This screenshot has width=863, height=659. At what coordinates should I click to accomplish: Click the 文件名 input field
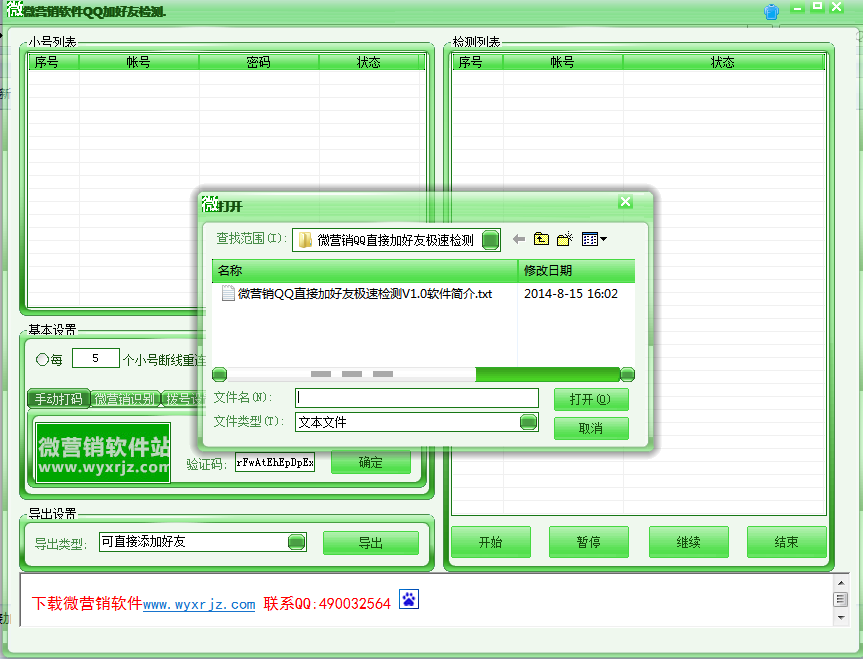417,397
